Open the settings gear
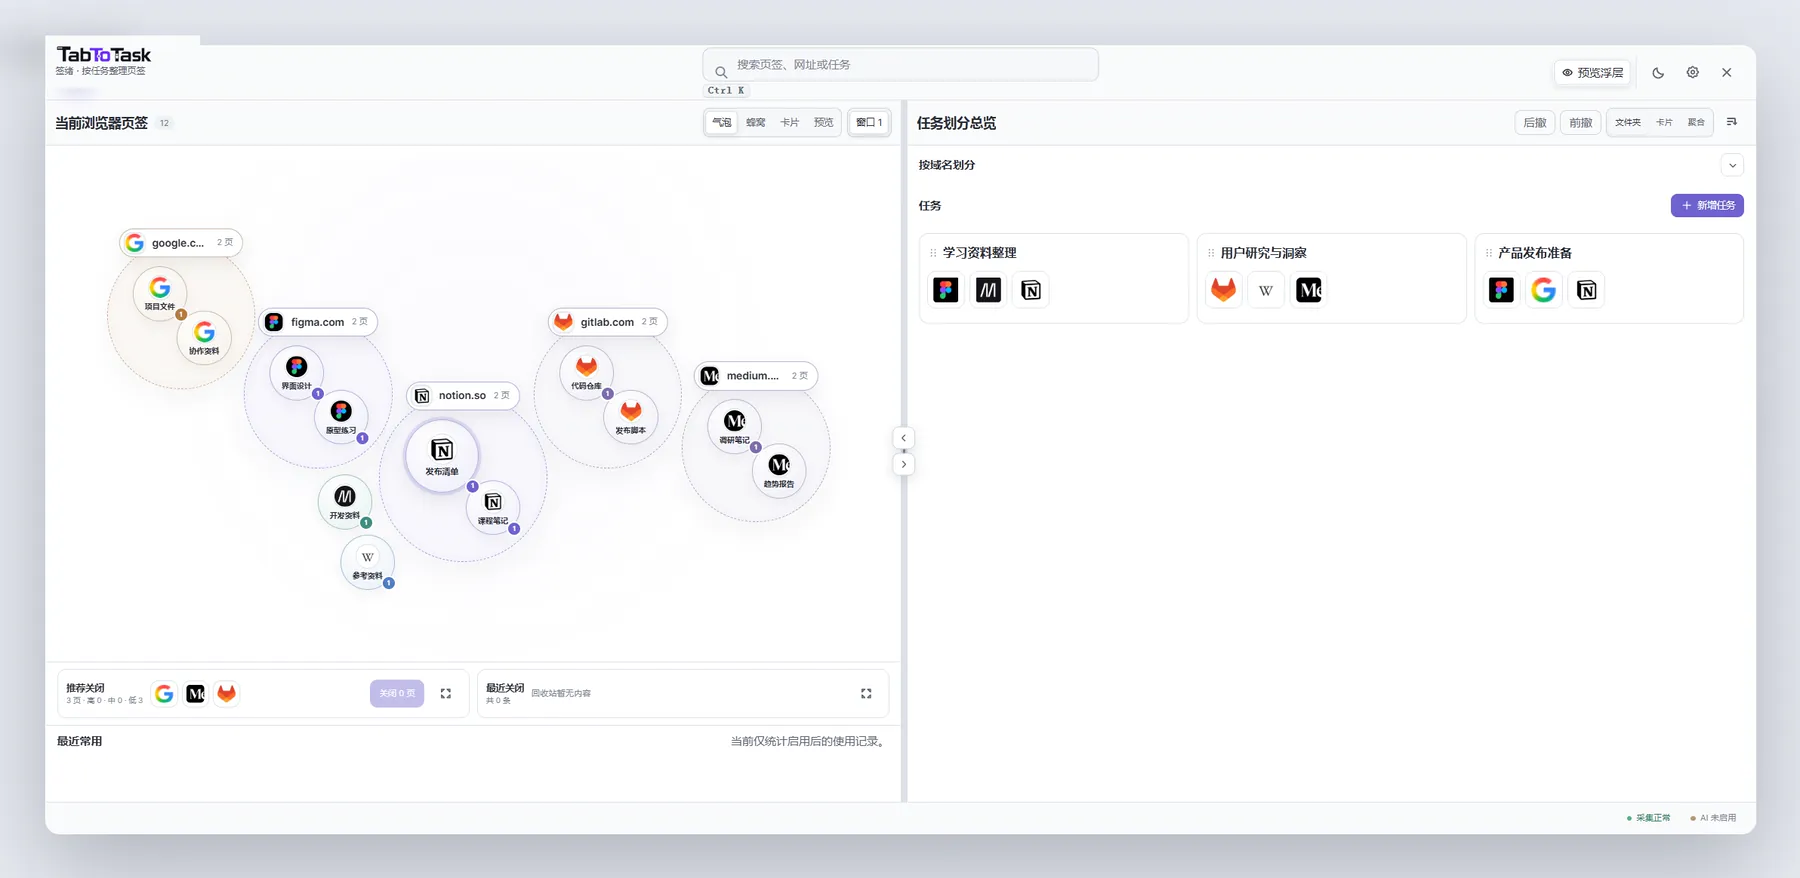This screenshot has height=878, width=1800. (x=1693, y=72)
